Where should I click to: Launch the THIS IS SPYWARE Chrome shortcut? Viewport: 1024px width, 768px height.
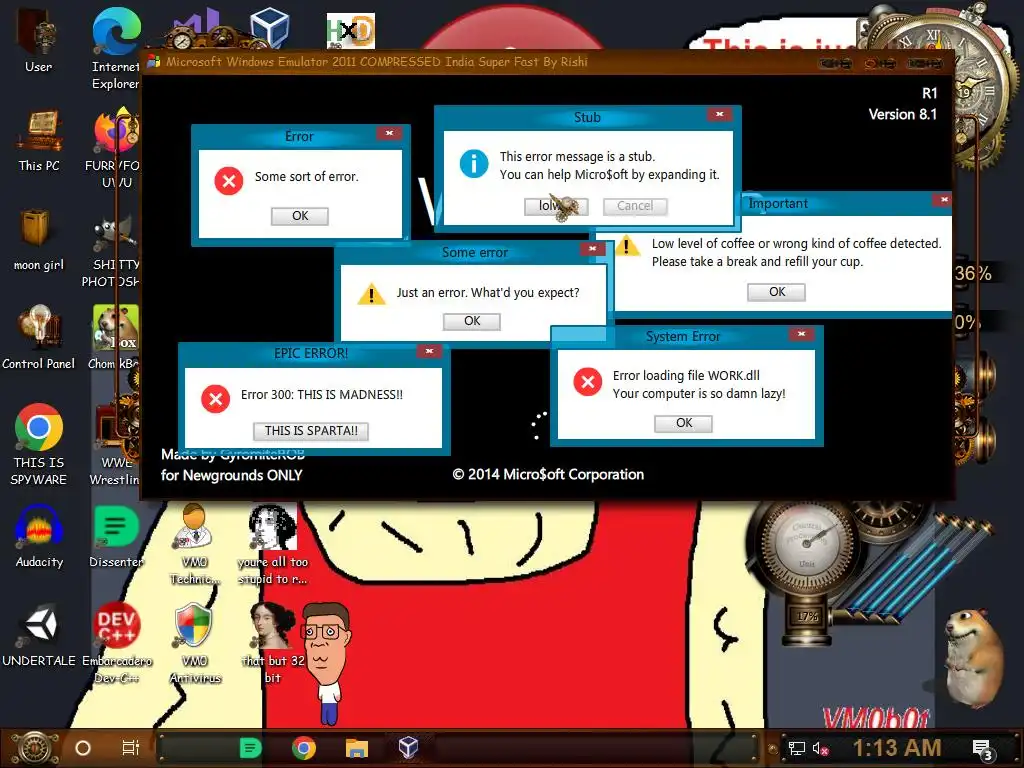click(39, 444)
